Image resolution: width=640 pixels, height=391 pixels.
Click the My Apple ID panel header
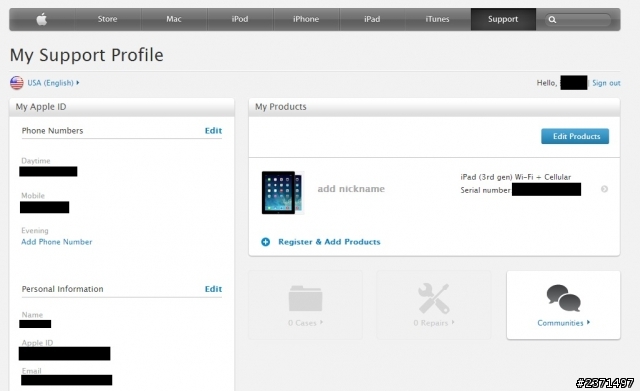pyautogui.click(x=122, y=107)
